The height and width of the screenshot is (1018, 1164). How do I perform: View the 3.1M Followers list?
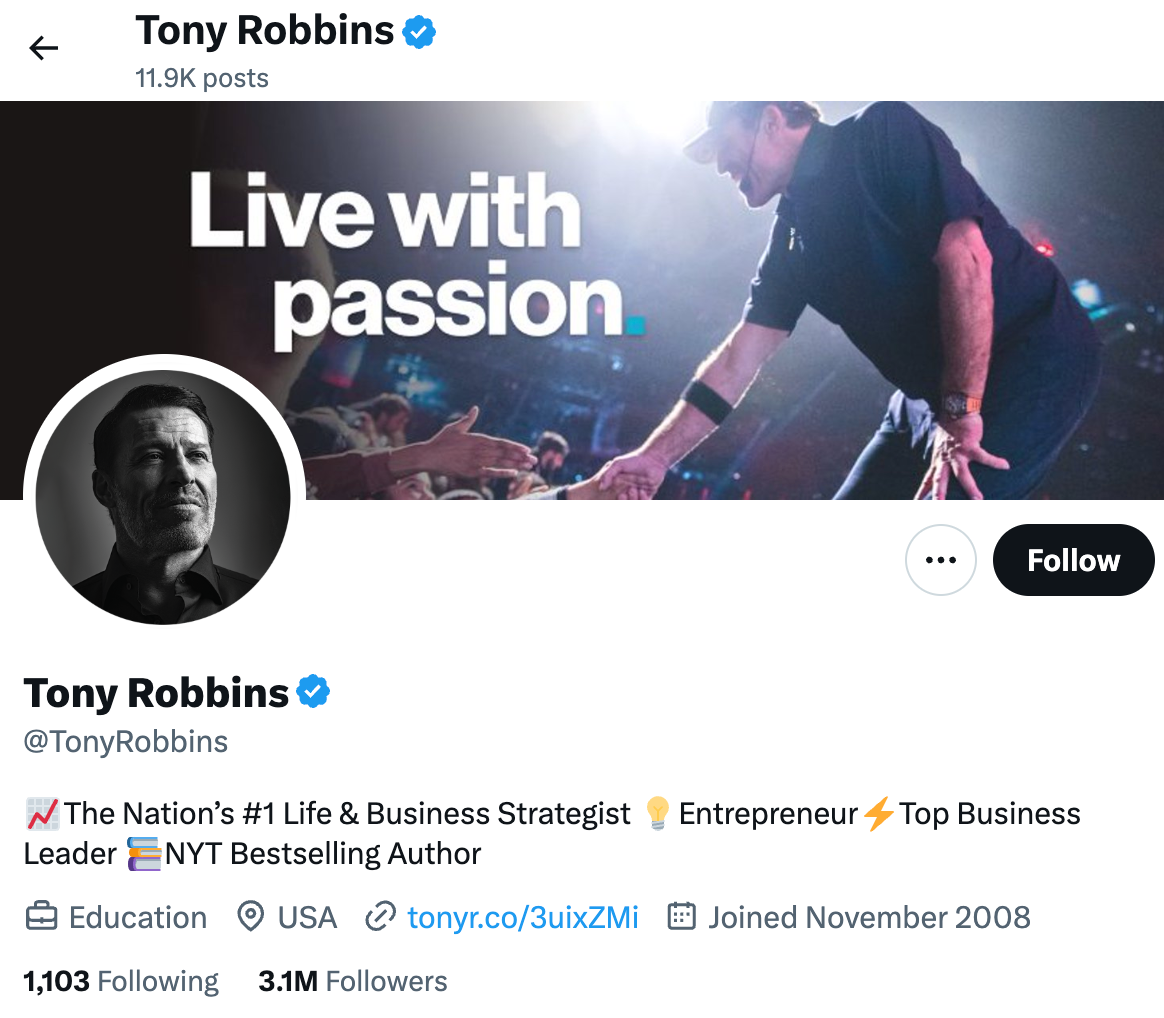pos(352,981)
